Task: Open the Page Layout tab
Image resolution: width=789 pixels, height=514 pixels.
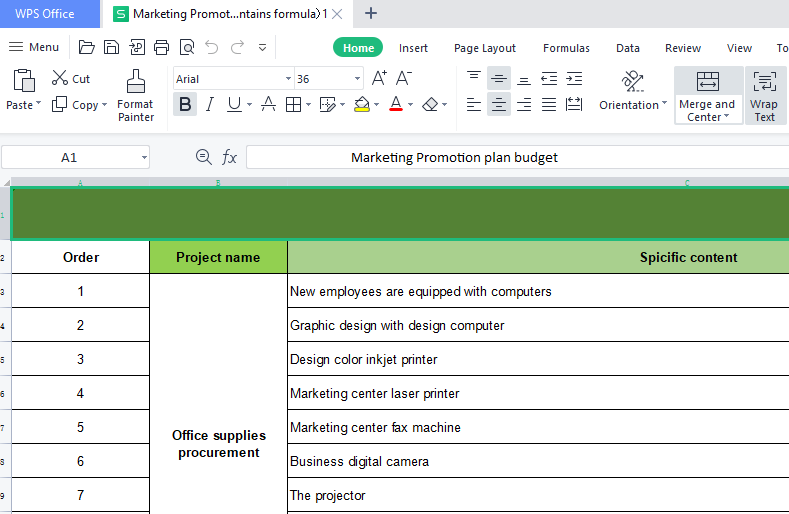Action: [485, 48]
